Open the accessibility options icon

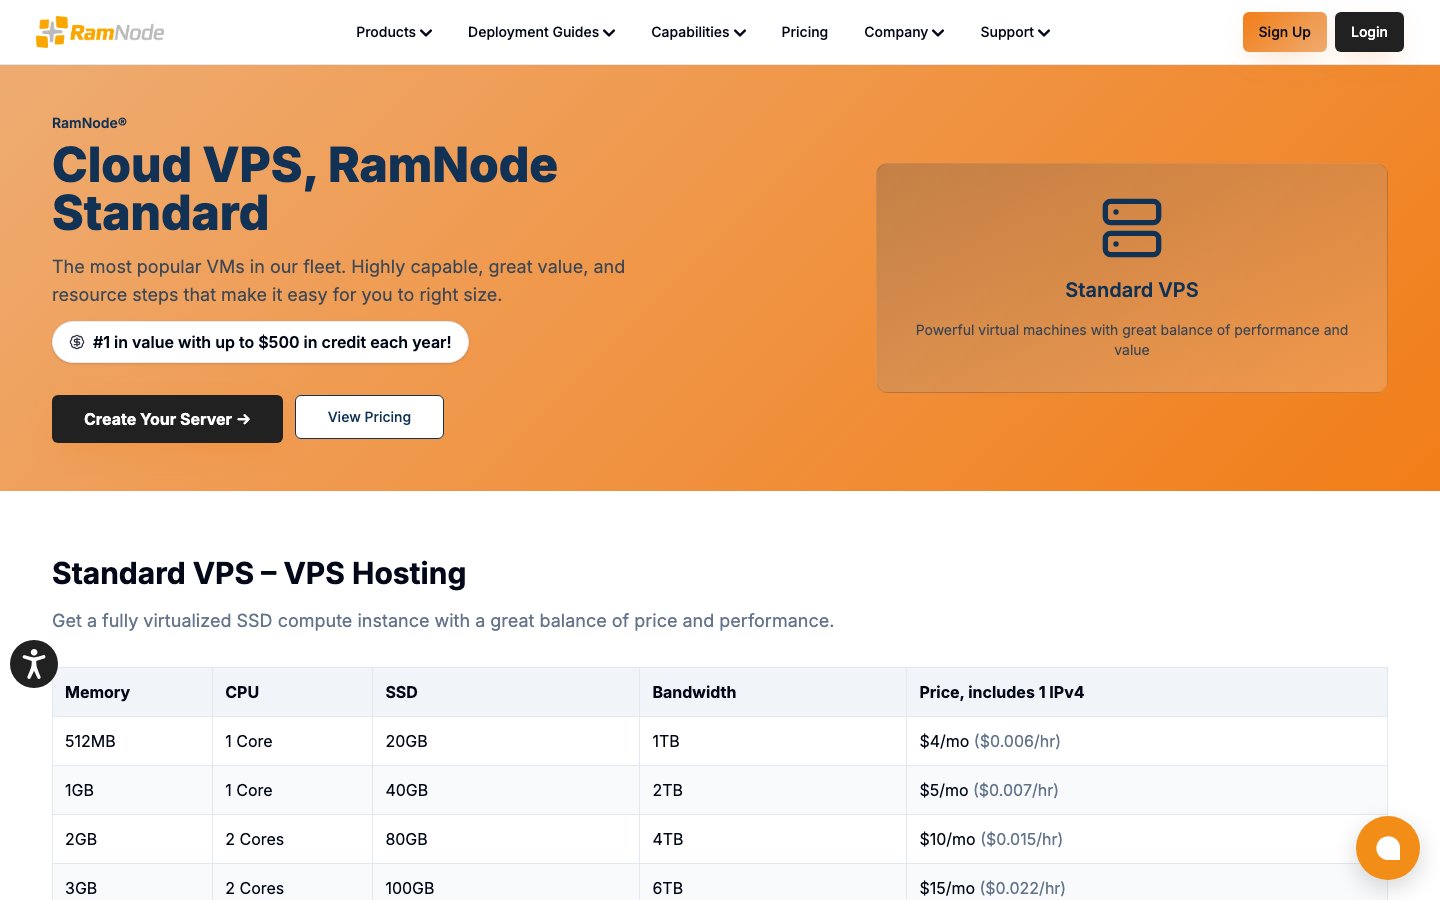click(34, 664)
